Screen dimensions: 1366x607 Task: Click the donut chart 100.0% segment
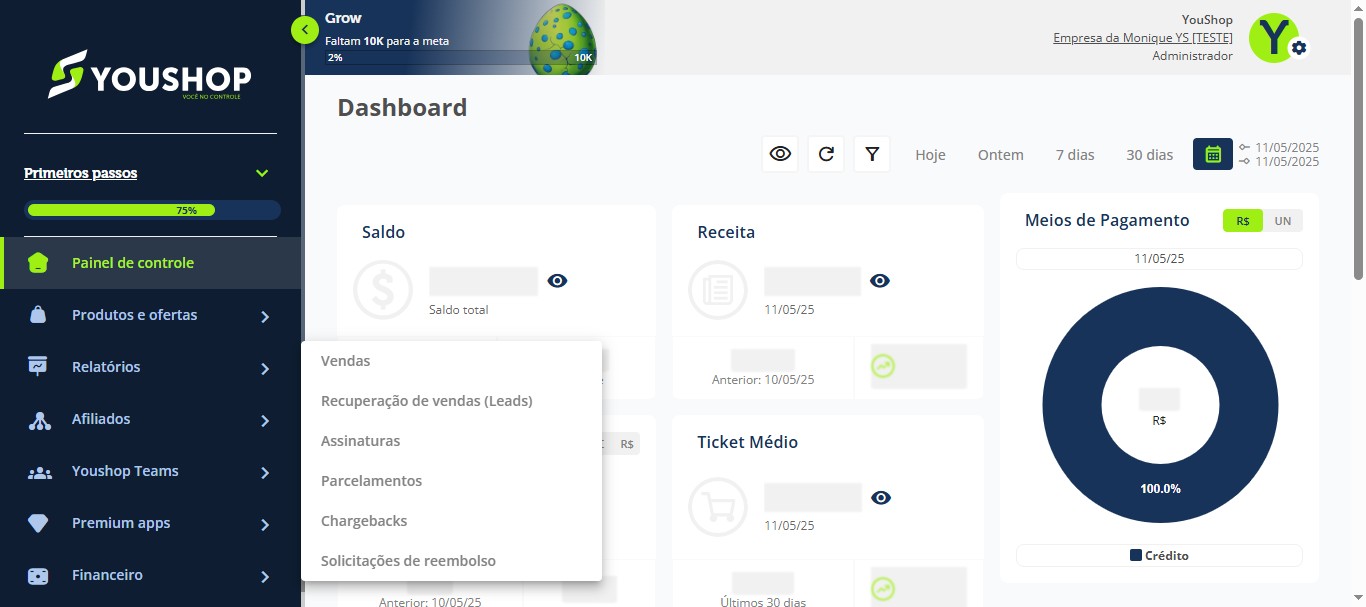(x=1160, y=489)
